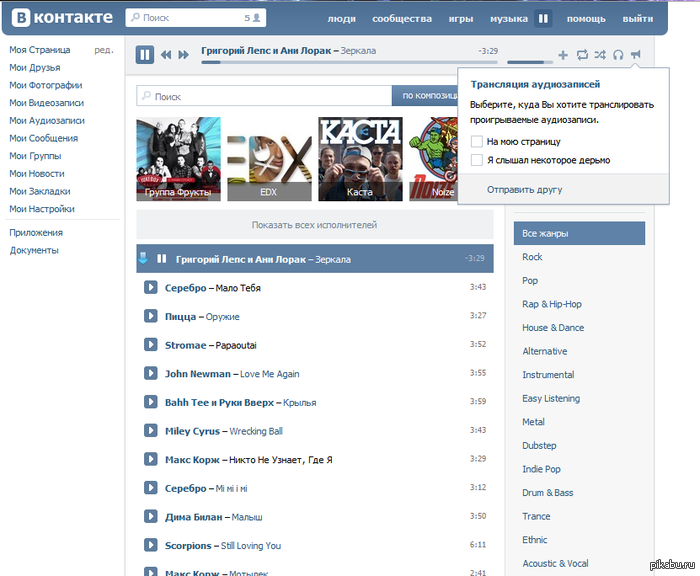Seek within the Зеркала track progress bar
The image size is (700, 576).
[350, 62]
